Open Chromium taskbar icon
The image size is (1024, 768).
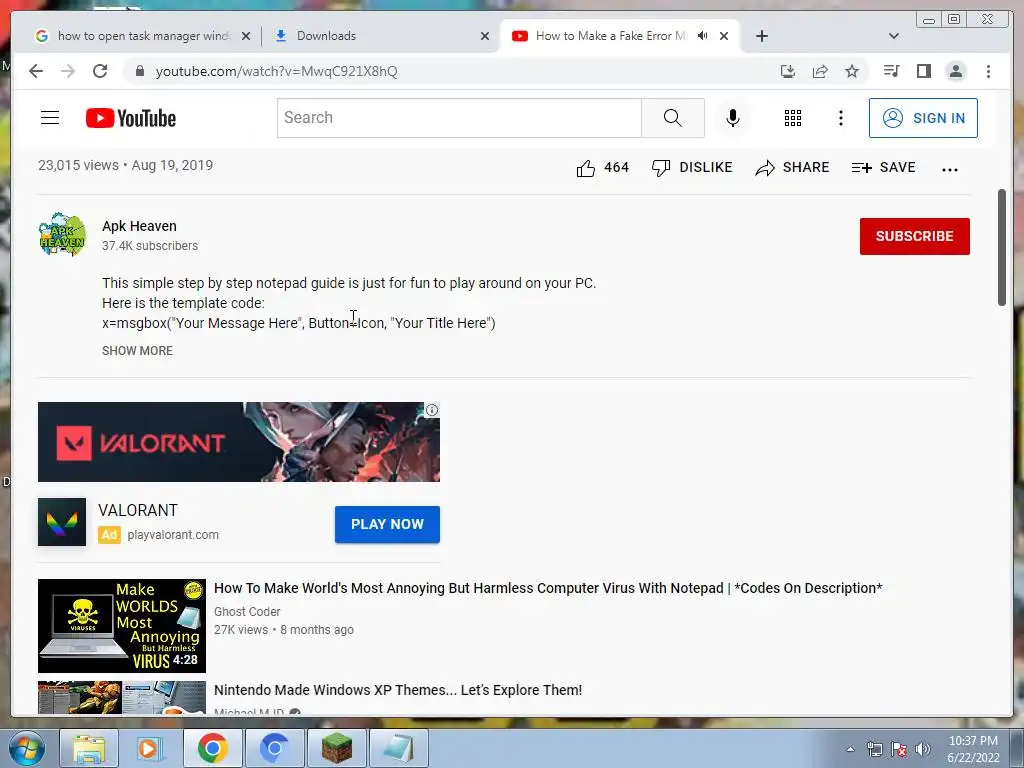pyautogui.click(x=275, y=748)
